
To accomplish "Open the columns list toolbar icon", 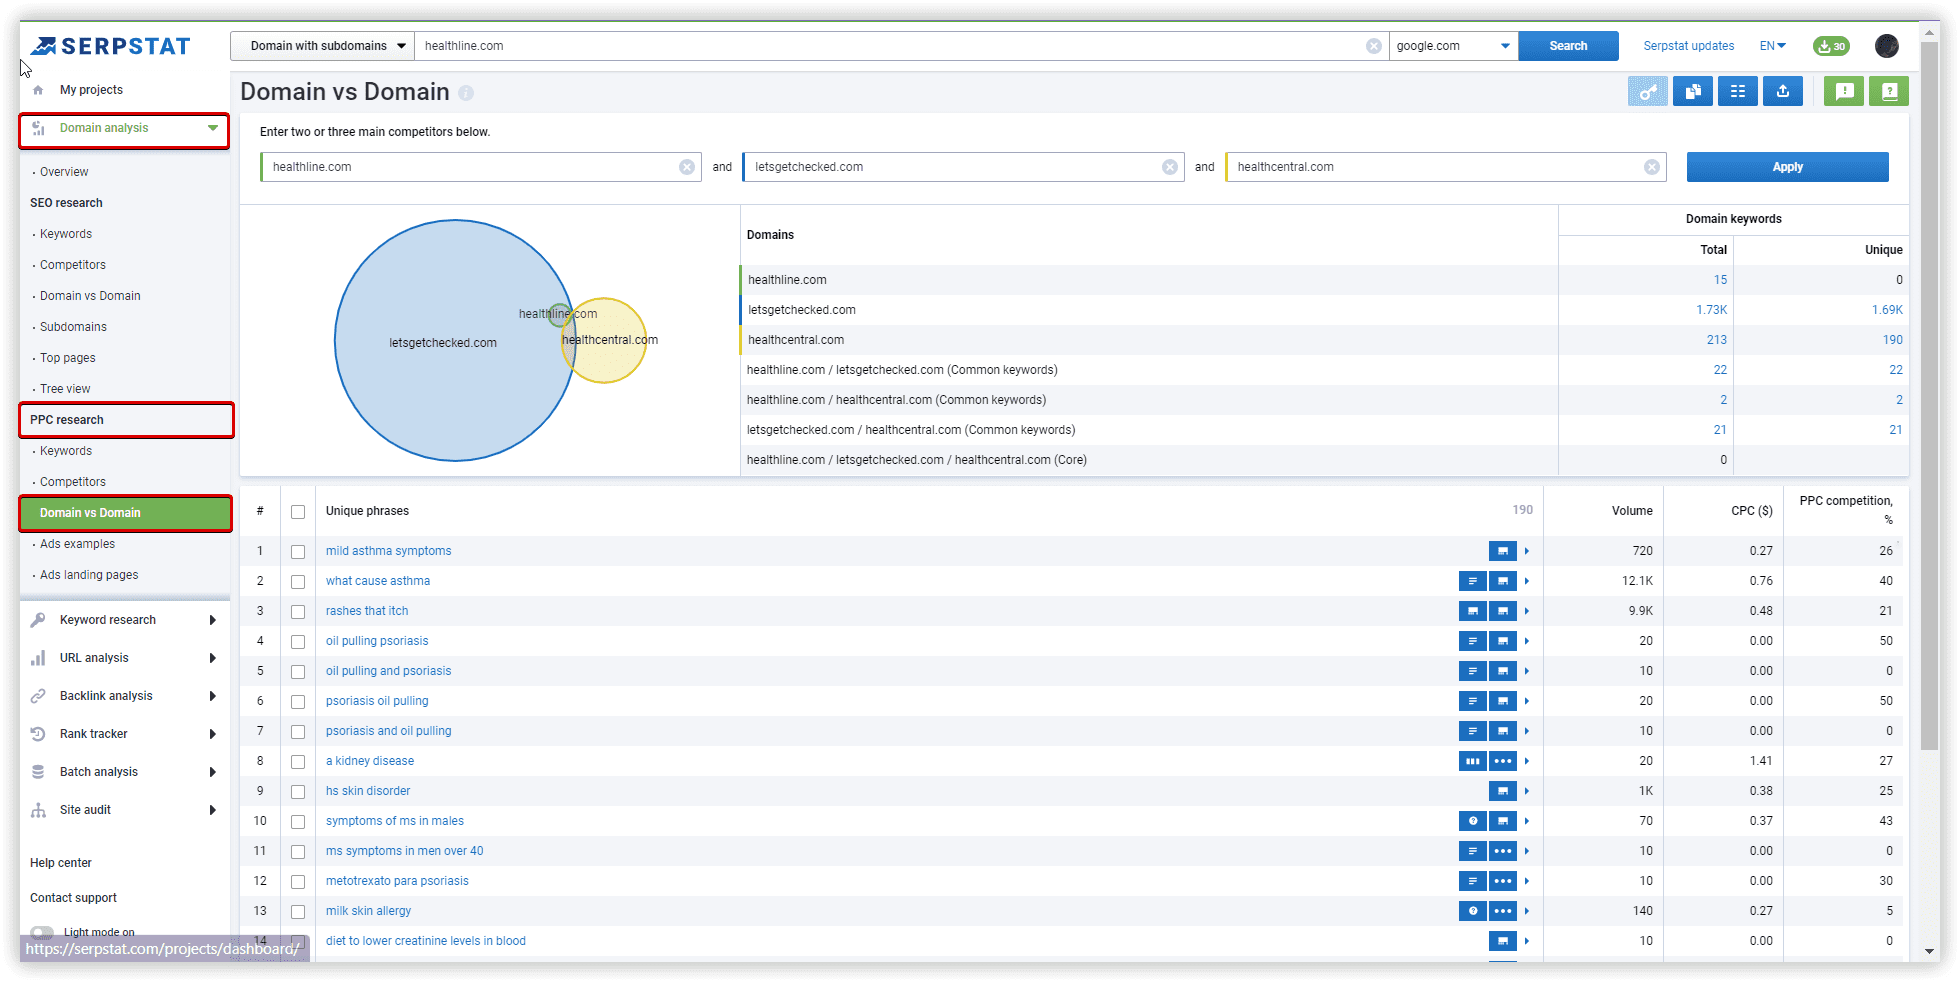I will (x=1738, y=91).
